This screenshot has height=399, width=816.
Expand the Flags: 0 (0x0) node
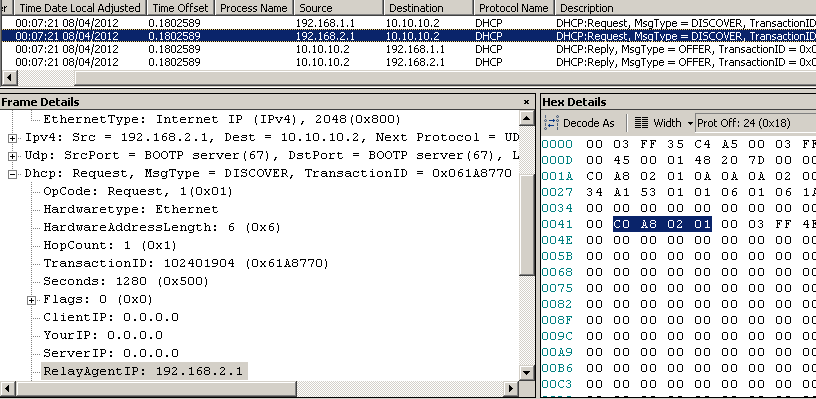(32, 300)
